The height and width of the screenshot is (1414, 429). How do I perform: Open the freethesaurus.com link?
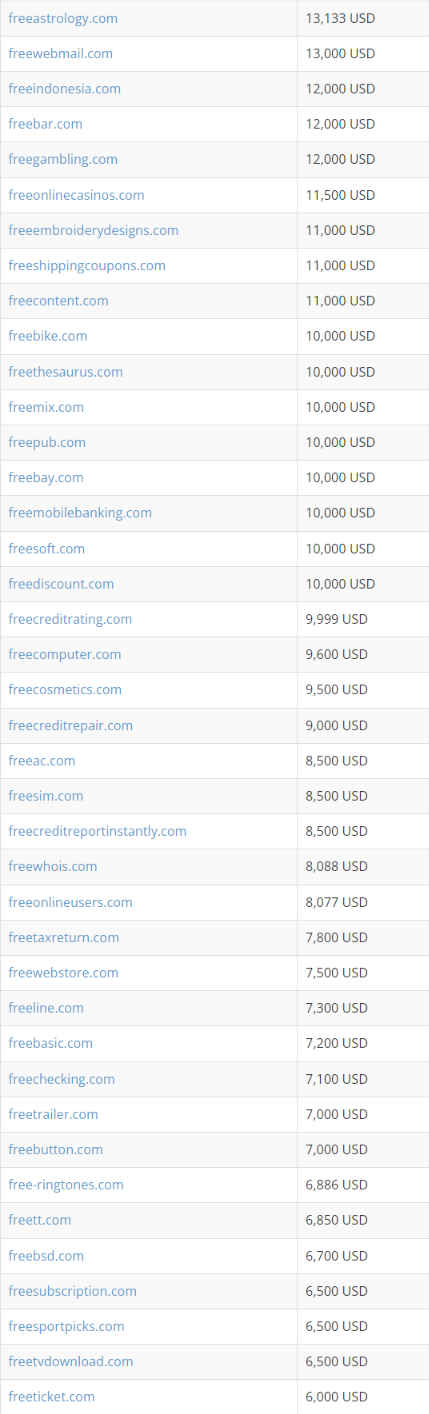pyautogui.click(x=65, y=371)
